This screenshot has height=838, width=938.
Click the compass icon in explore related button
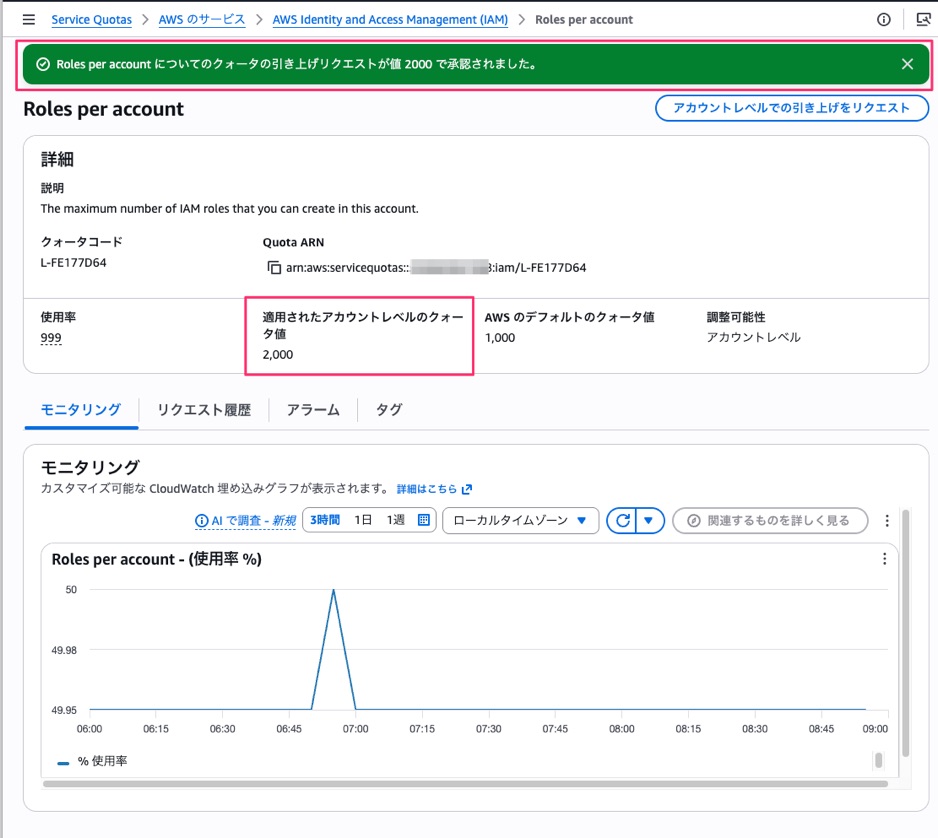coord(693,520)
